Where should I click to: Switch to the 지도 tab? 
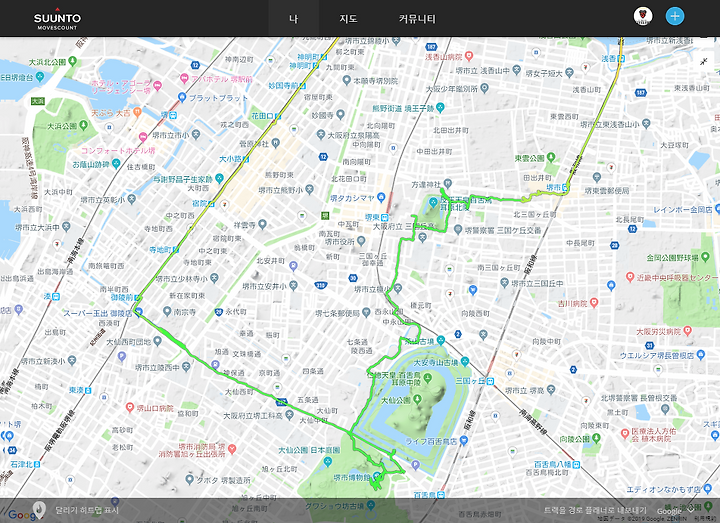pos(348,19)
